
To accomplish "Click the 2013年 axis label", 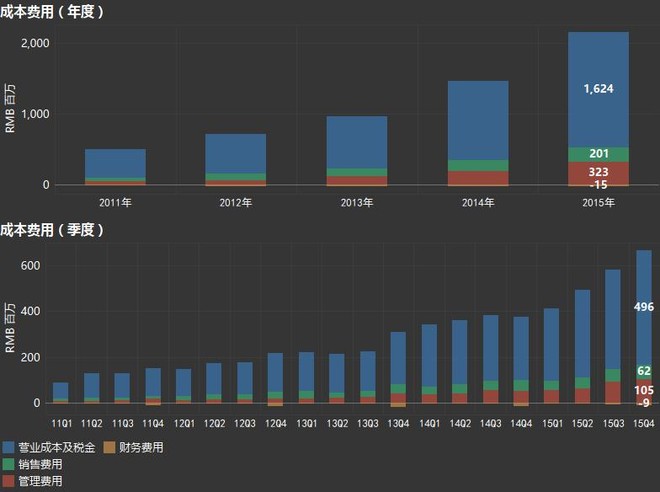I will click(x=357, y=203).
